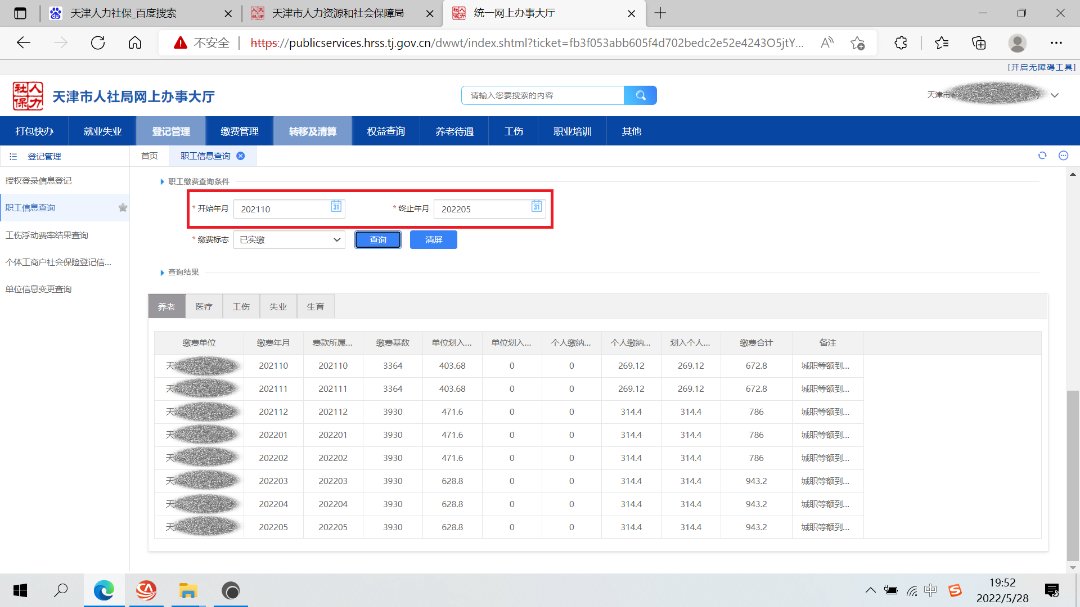Open the more options circle icon
This screenshot has width=1080, height=607.
pyautogui.click(x=1063, y=156)
